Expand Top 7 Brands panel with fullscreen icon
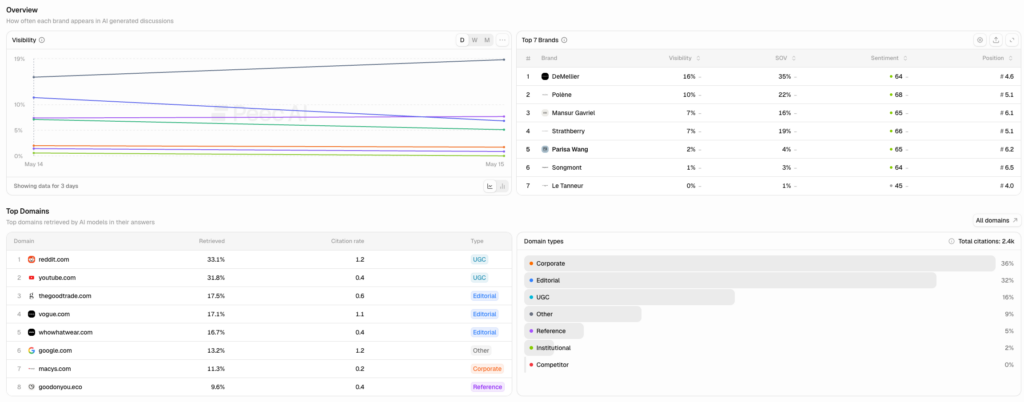This screenshot has height=402, width=1024. click(x=1012, y=40)
